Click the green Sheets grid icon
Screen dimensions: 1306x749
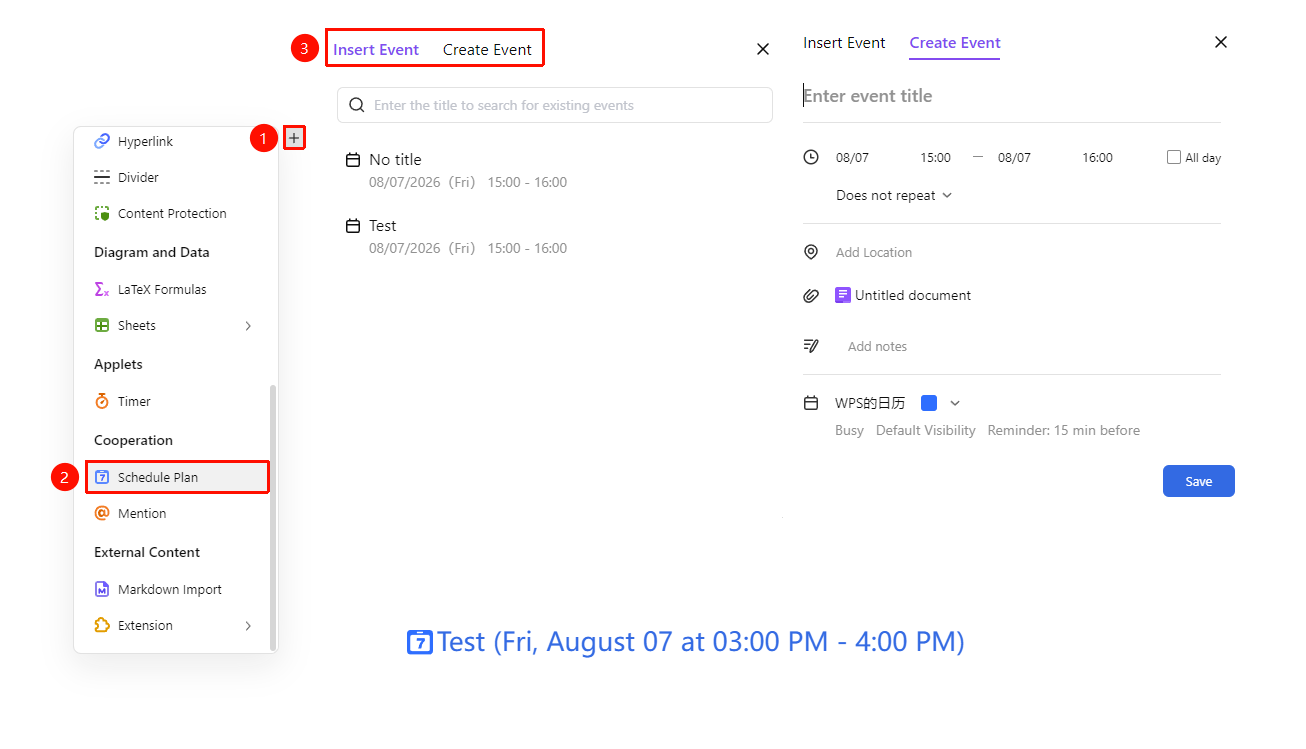pos(101,325)
